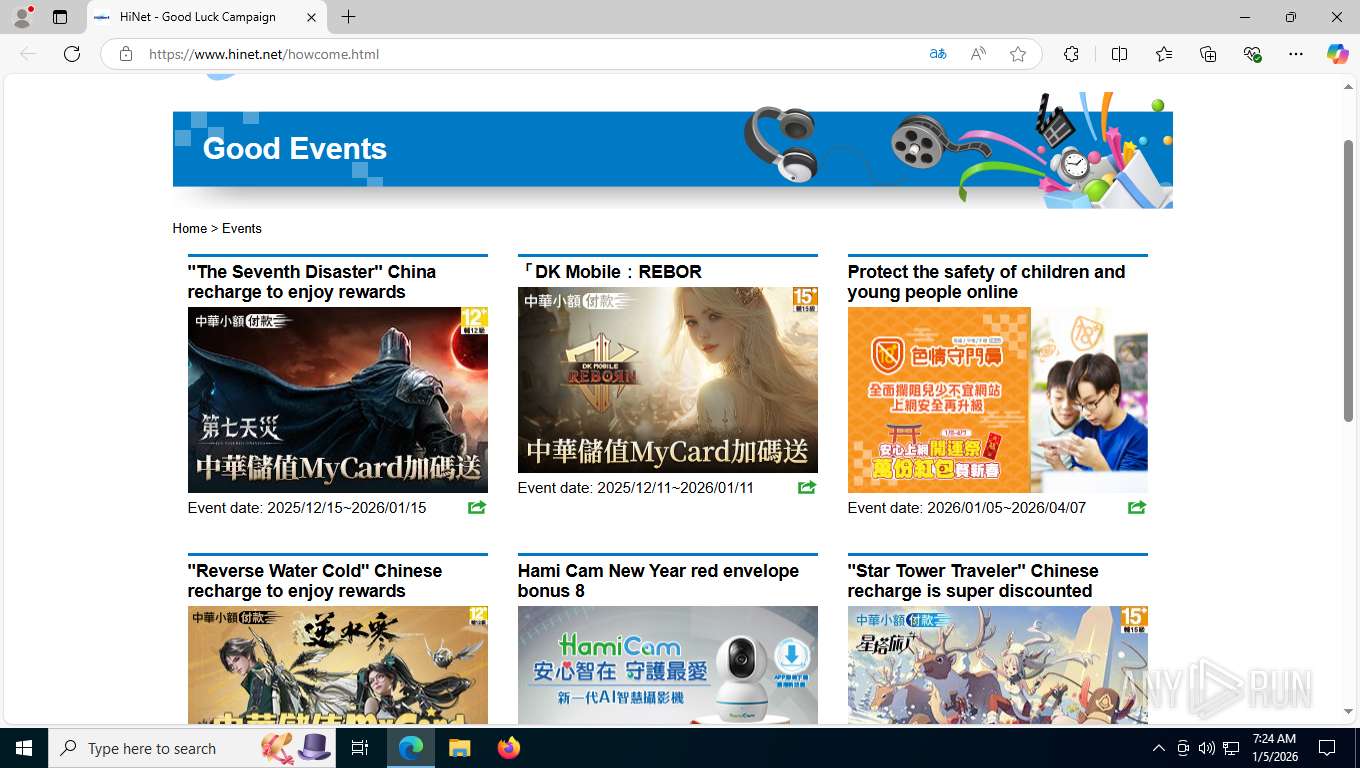This screenshot has height=768, width=1360.
Task: Open the DK Mobile：REBOR event title
Action: pos(610,272)
